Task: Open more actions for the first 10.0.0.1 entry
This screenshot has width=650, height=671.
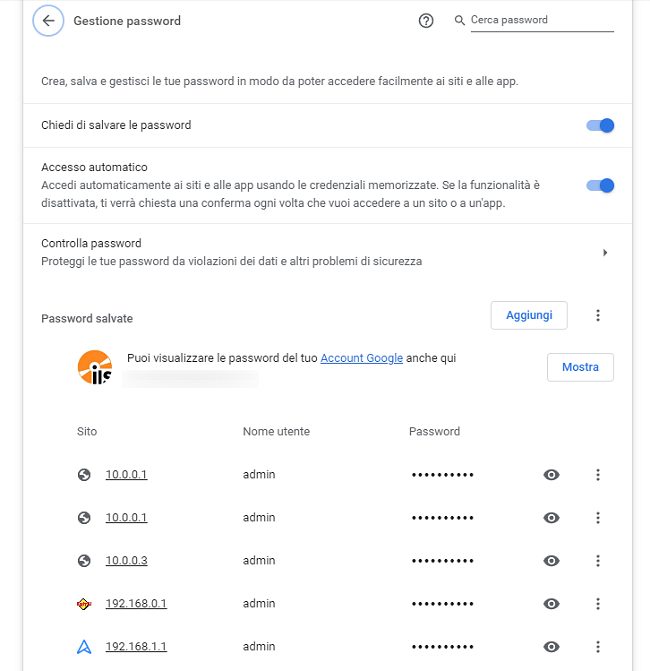Action: [598, 475]
